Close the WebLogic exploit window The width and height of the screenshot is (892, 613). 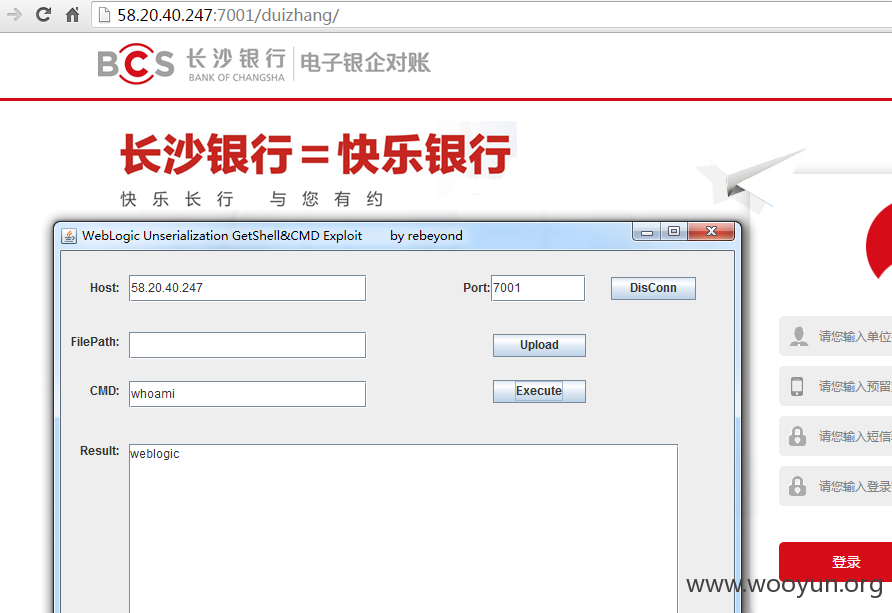[711, 231]
